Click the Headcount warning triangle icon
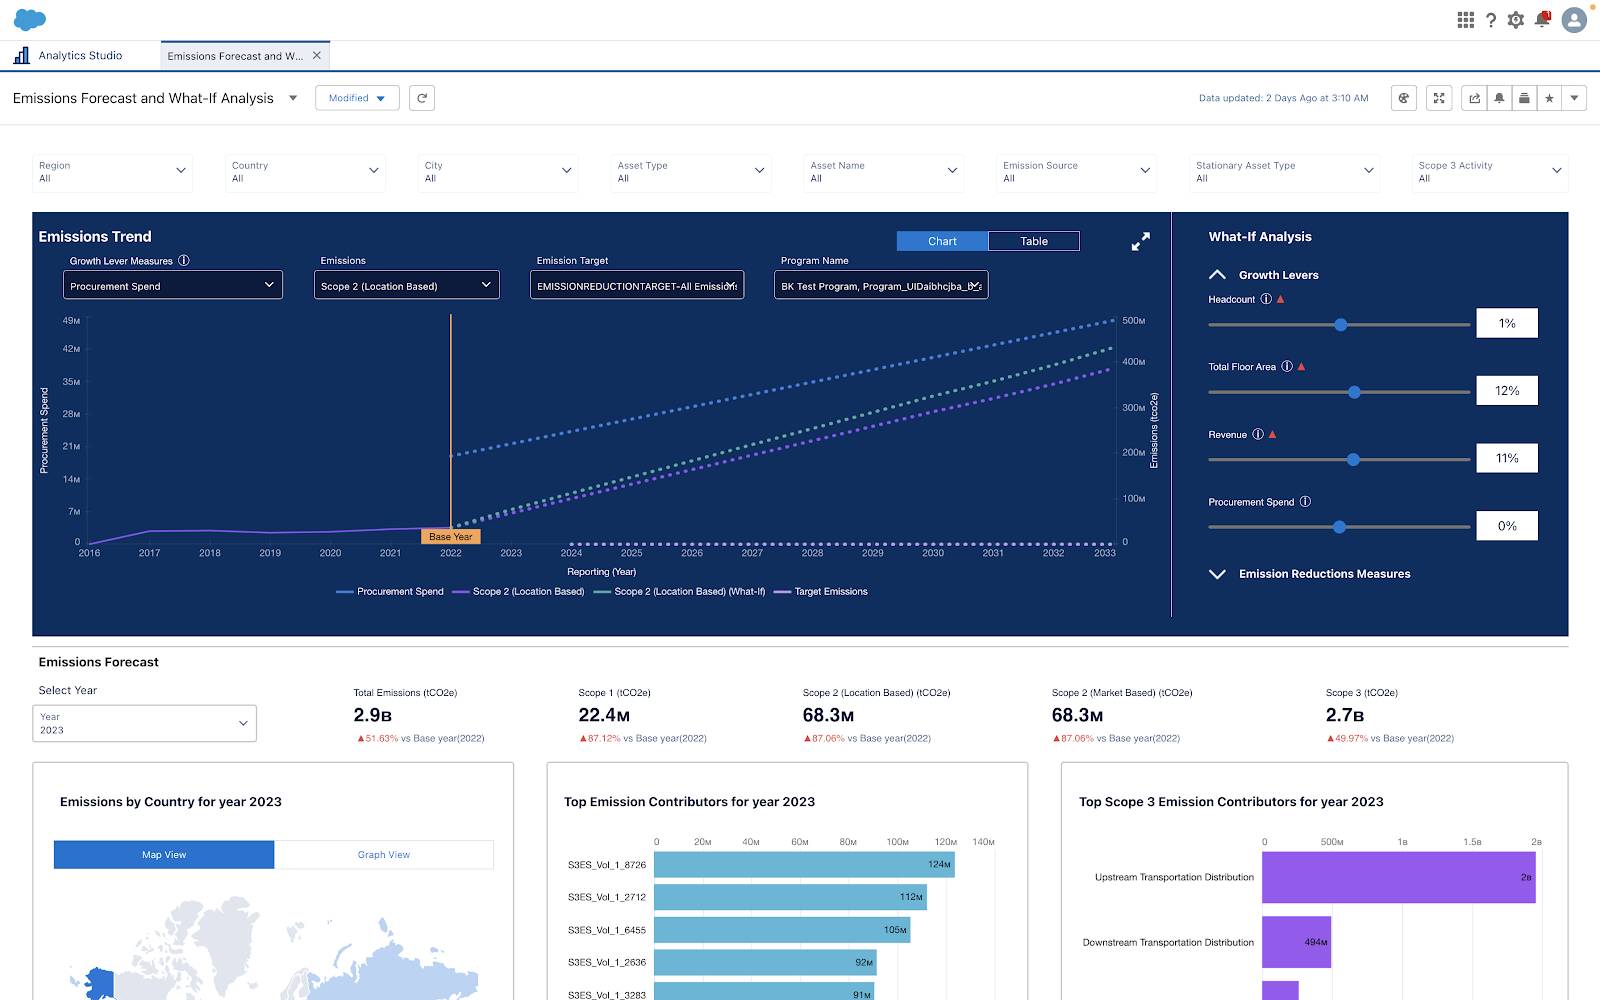The width and height of the screenshot is (1600, 1000). tap(1280, 299)
